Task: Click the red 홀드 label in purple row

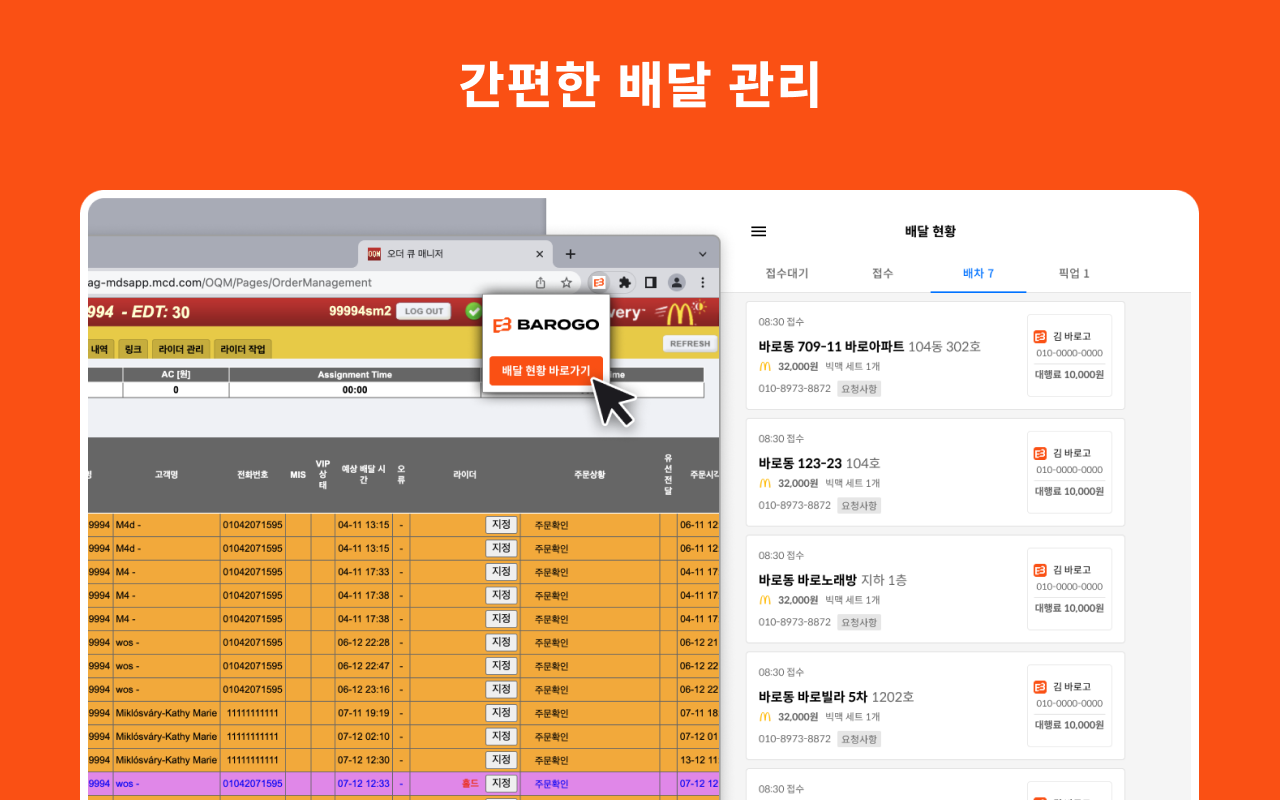Action: (x=470, y=784)
